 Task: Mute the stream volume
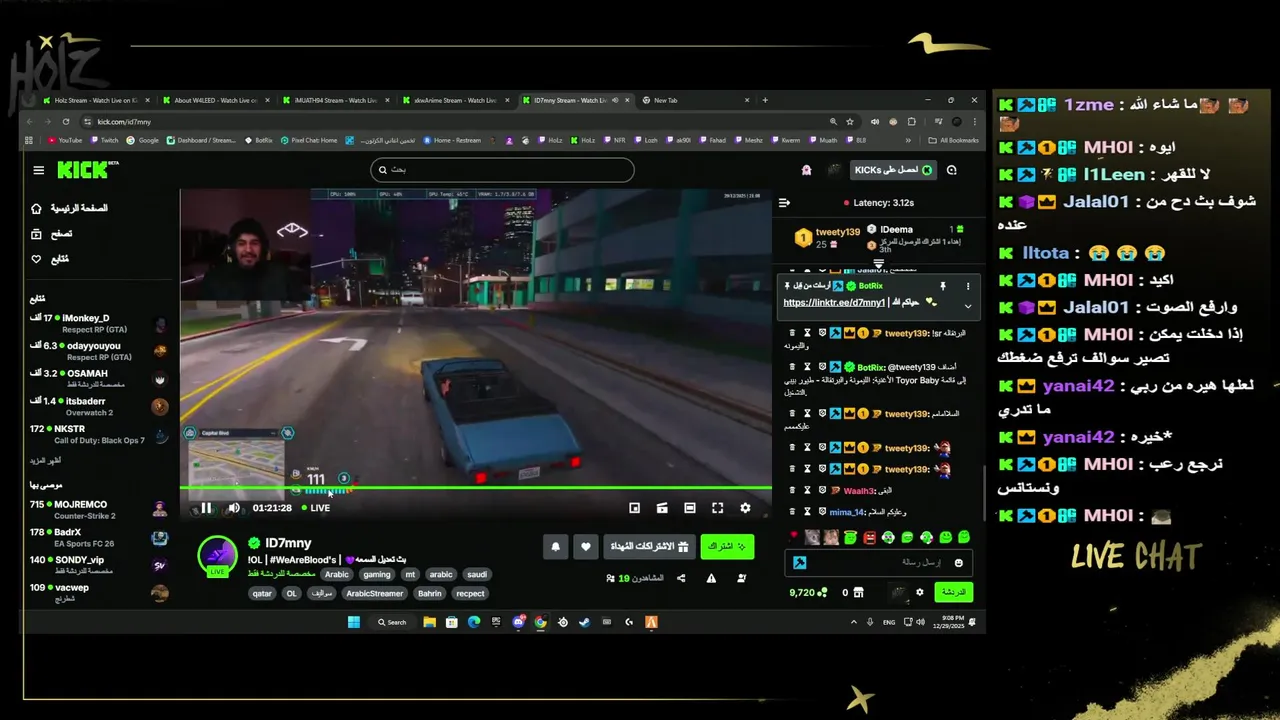coord(234,508)
